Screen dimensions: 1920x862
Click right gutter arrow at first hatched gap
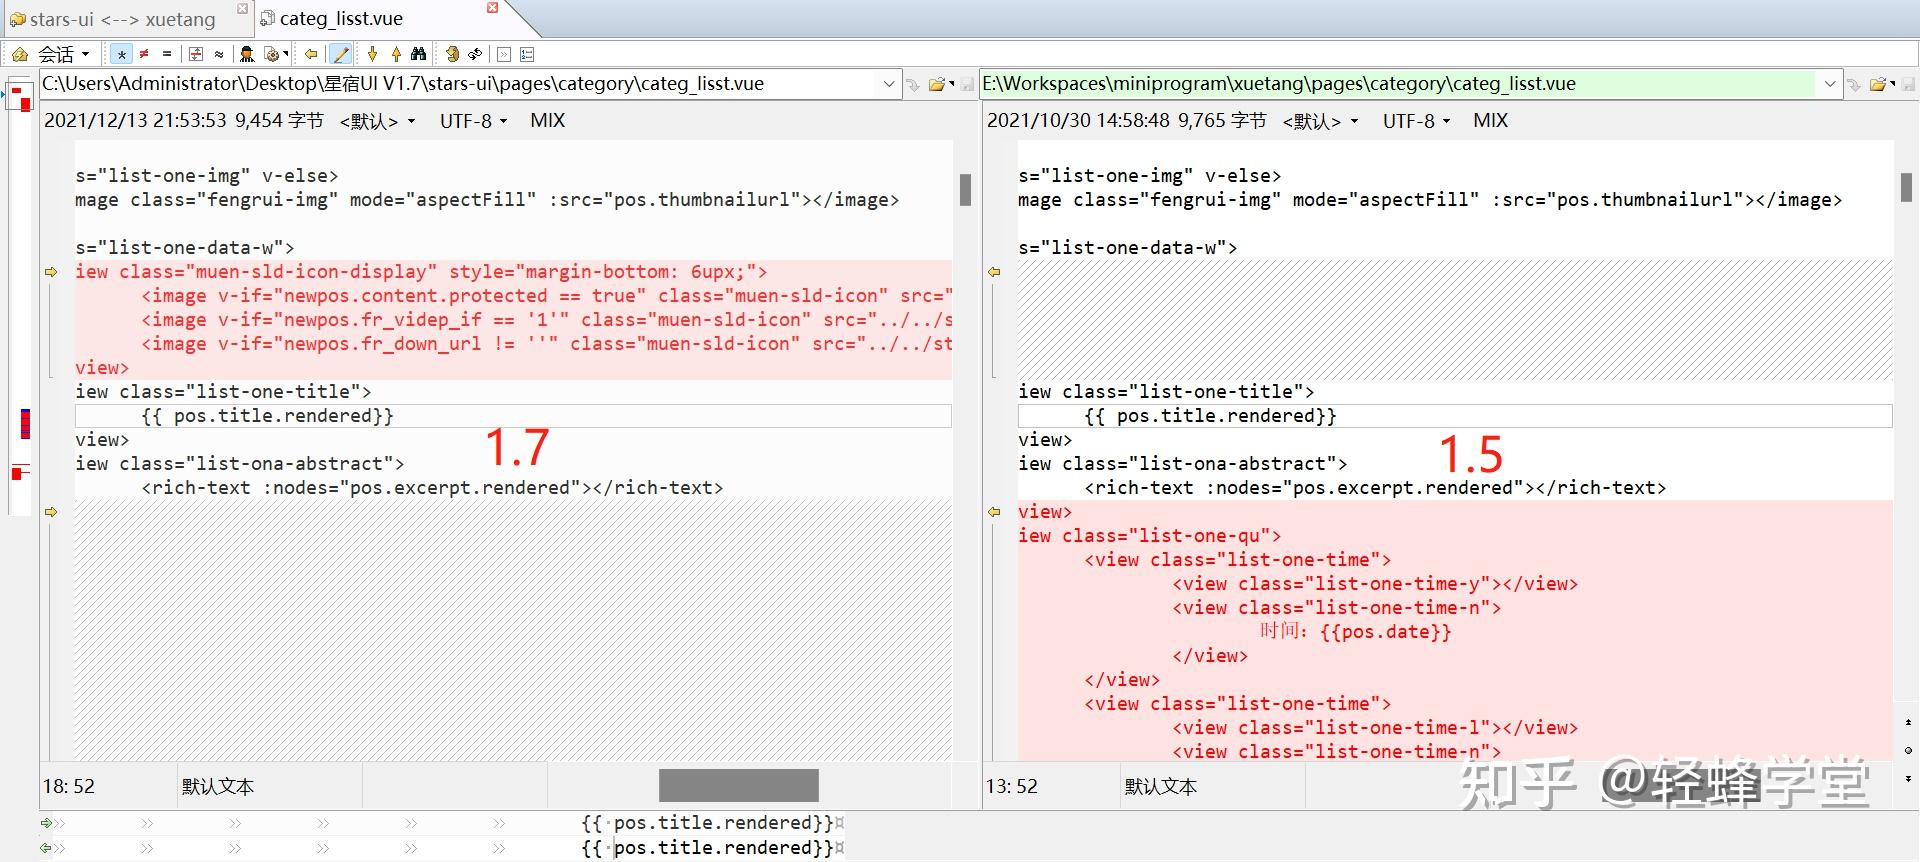[994, 272]
